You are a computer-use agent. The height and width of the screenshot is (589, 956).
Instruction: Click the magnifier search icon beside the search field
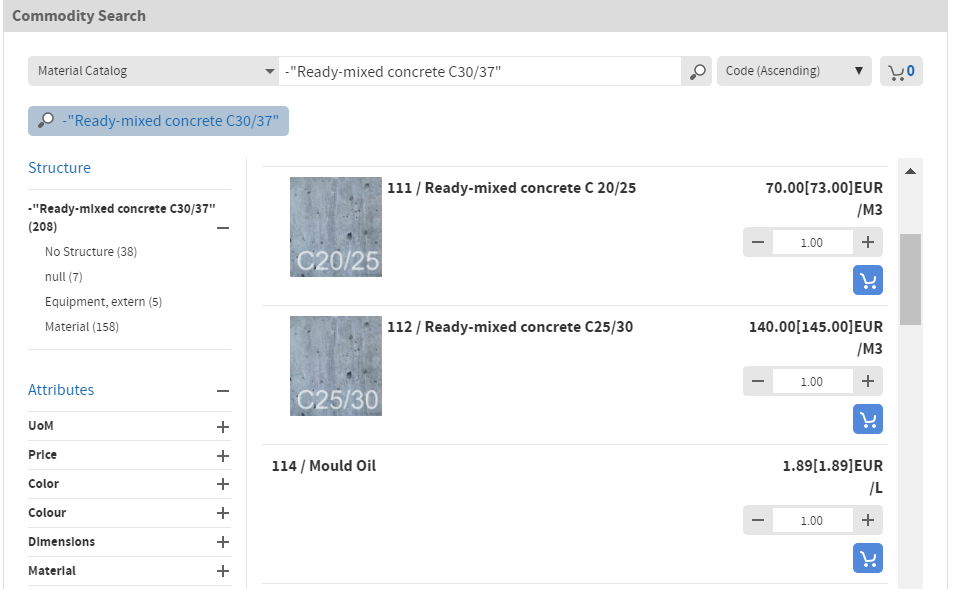click(x=697, y=71)
